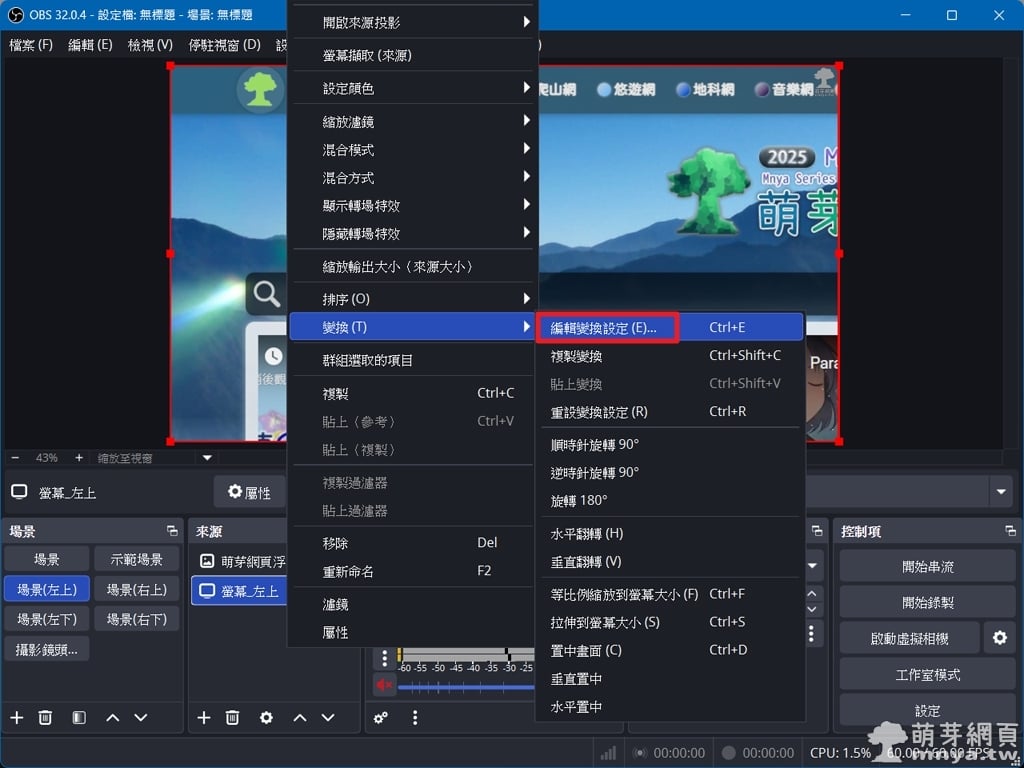Viewport: 1024px width, 768px height.
Task: Add a new scene with the plus icon
Action: [x=16, y=717]
